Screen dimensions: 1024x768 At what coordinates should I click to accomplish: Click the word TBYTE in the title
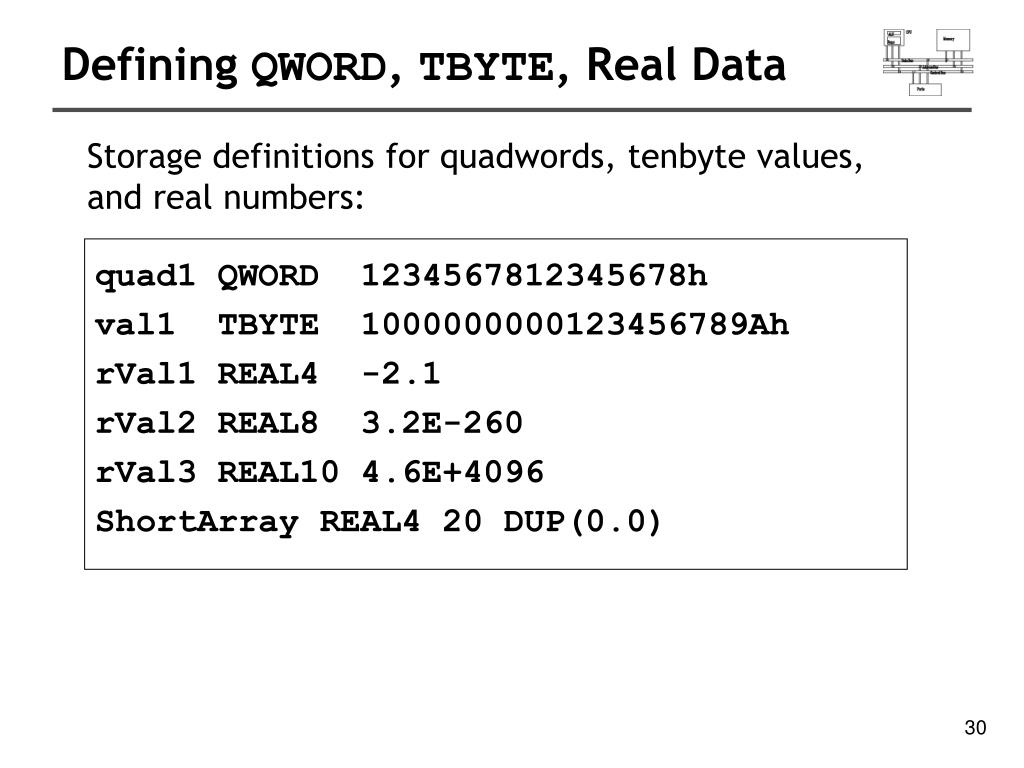(x=486, y=67)
